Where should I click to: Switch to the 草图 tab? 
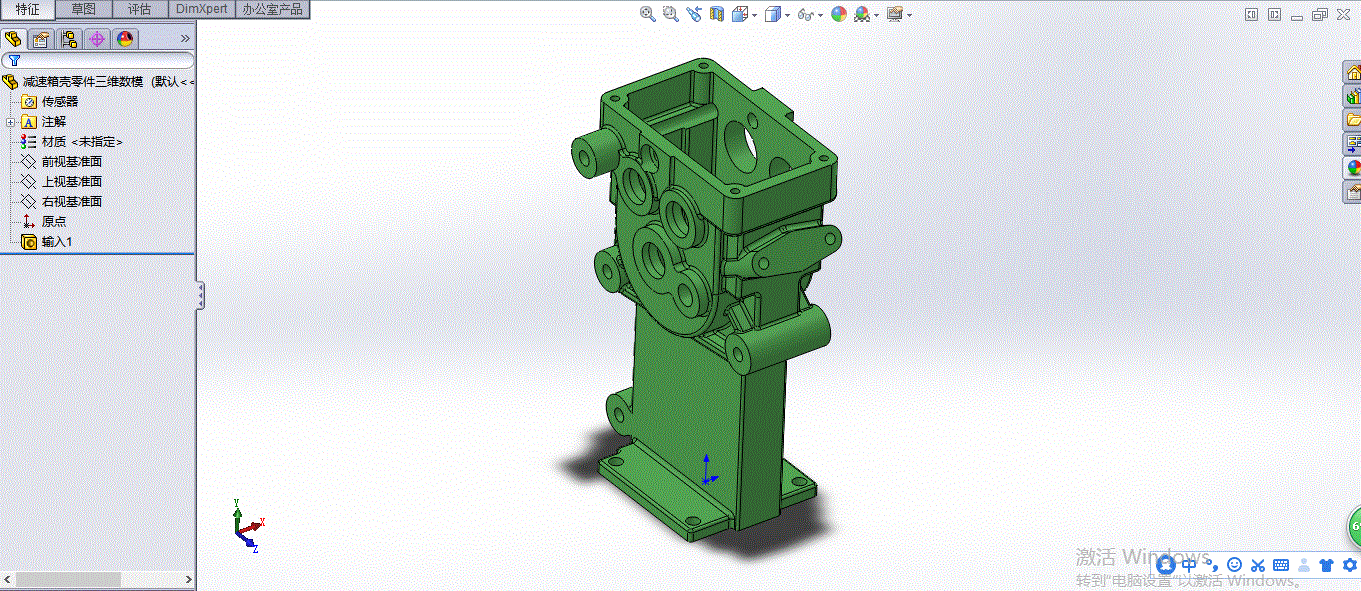(x=84, y=9)
